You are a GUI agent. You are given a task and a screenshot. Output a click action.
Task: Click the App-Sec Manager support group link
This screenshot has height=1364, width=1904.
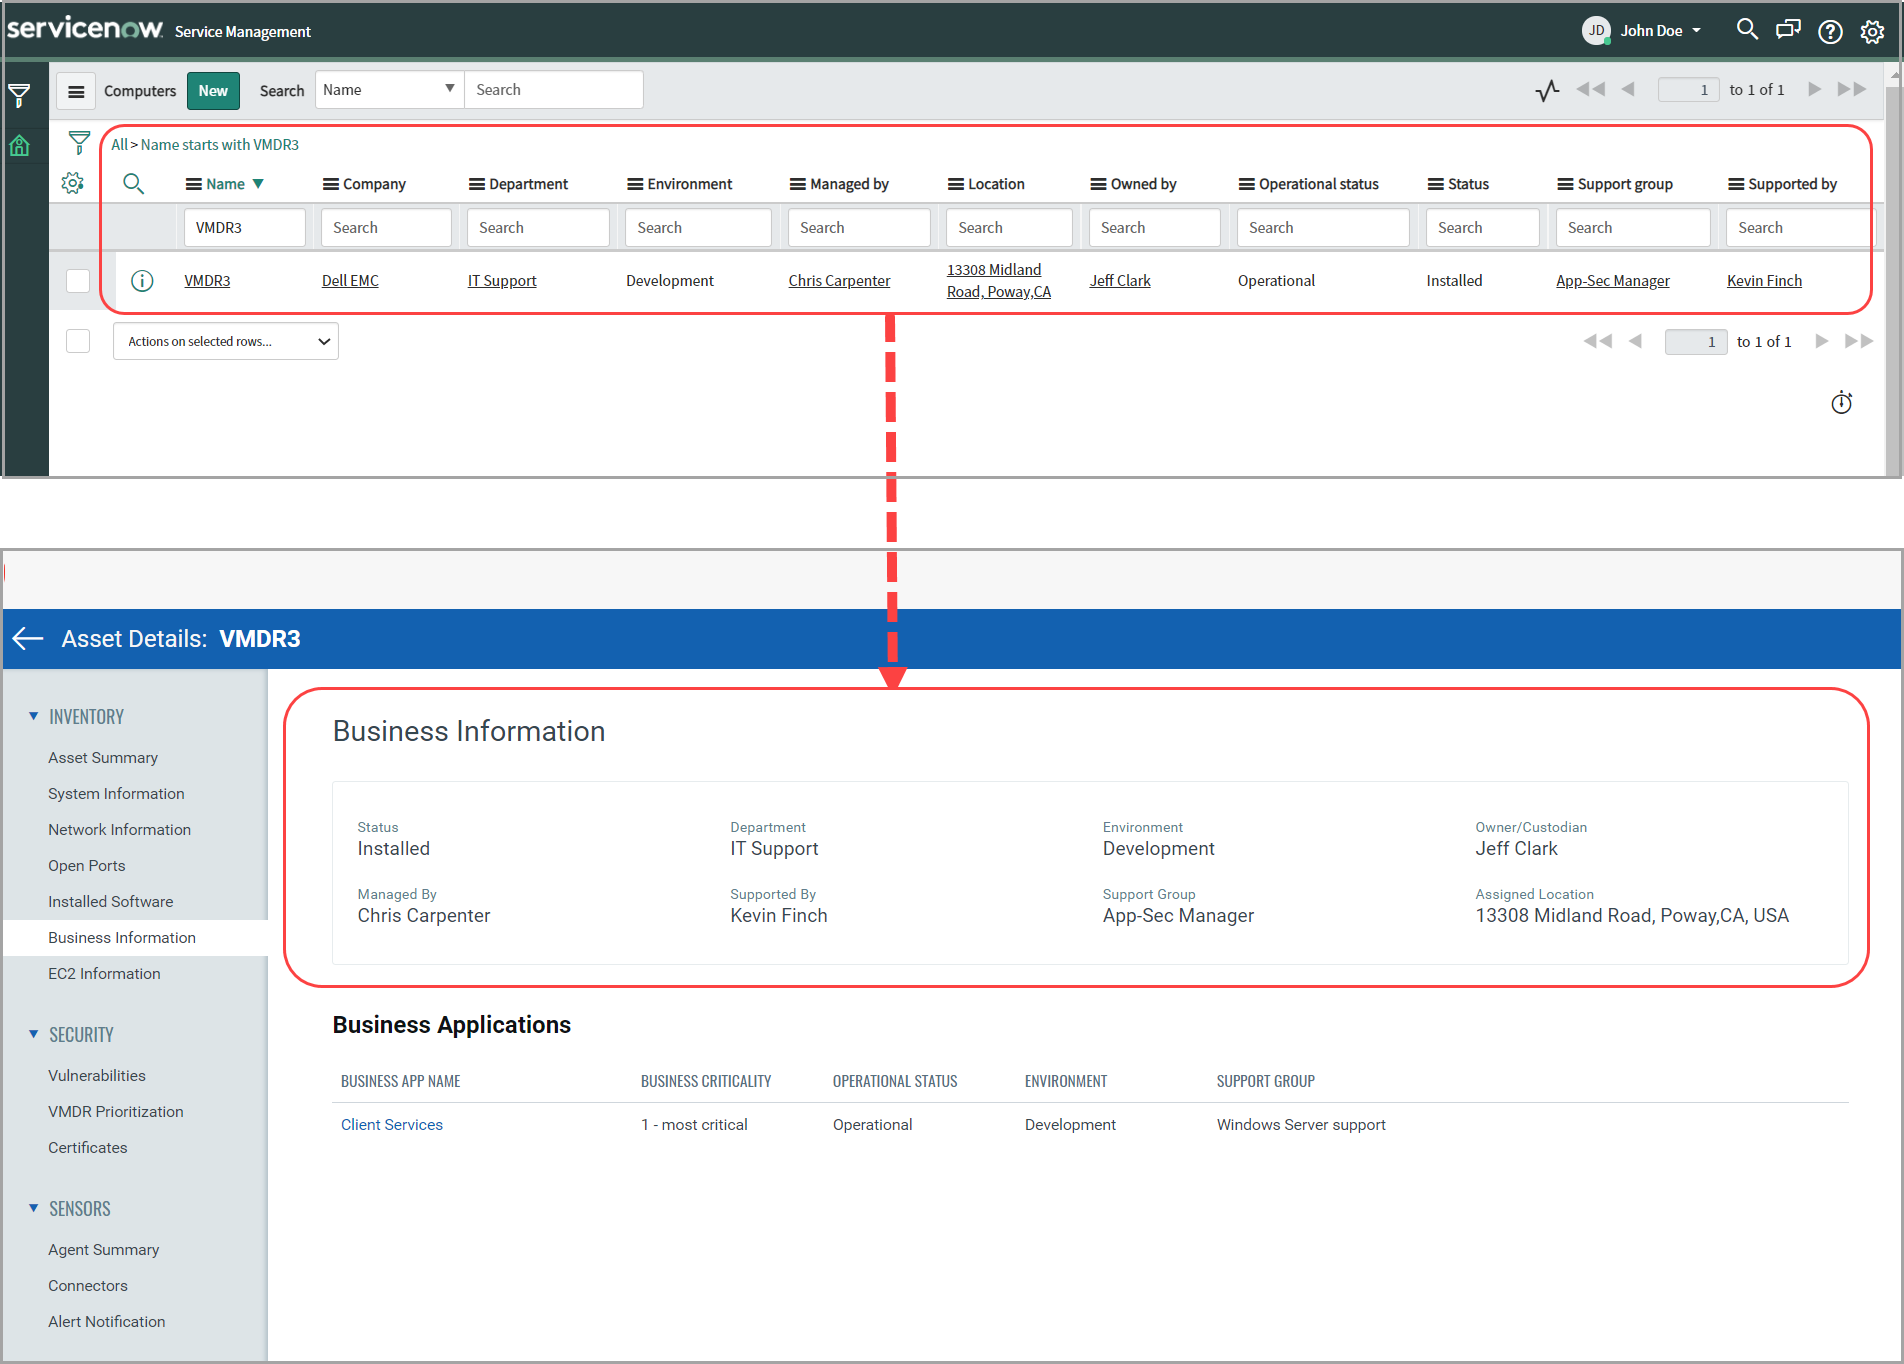[1612, 281]
